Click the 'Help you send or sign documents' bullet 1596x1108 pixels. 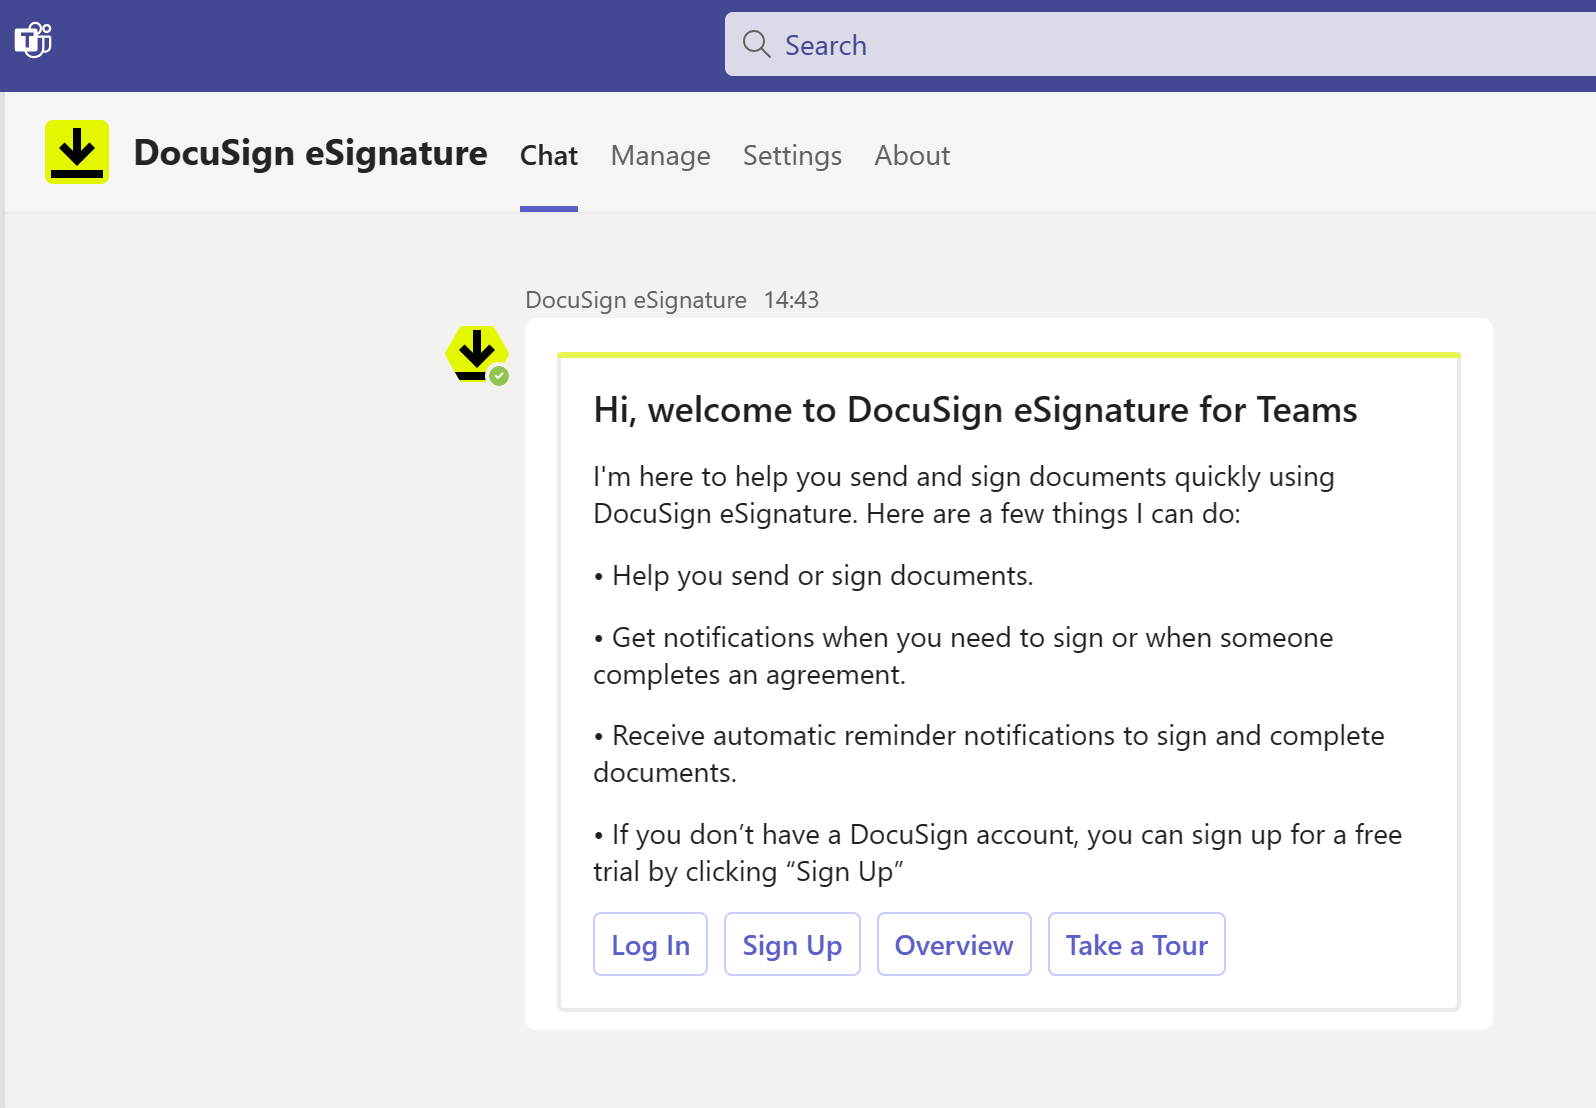(x=814, y=576)
